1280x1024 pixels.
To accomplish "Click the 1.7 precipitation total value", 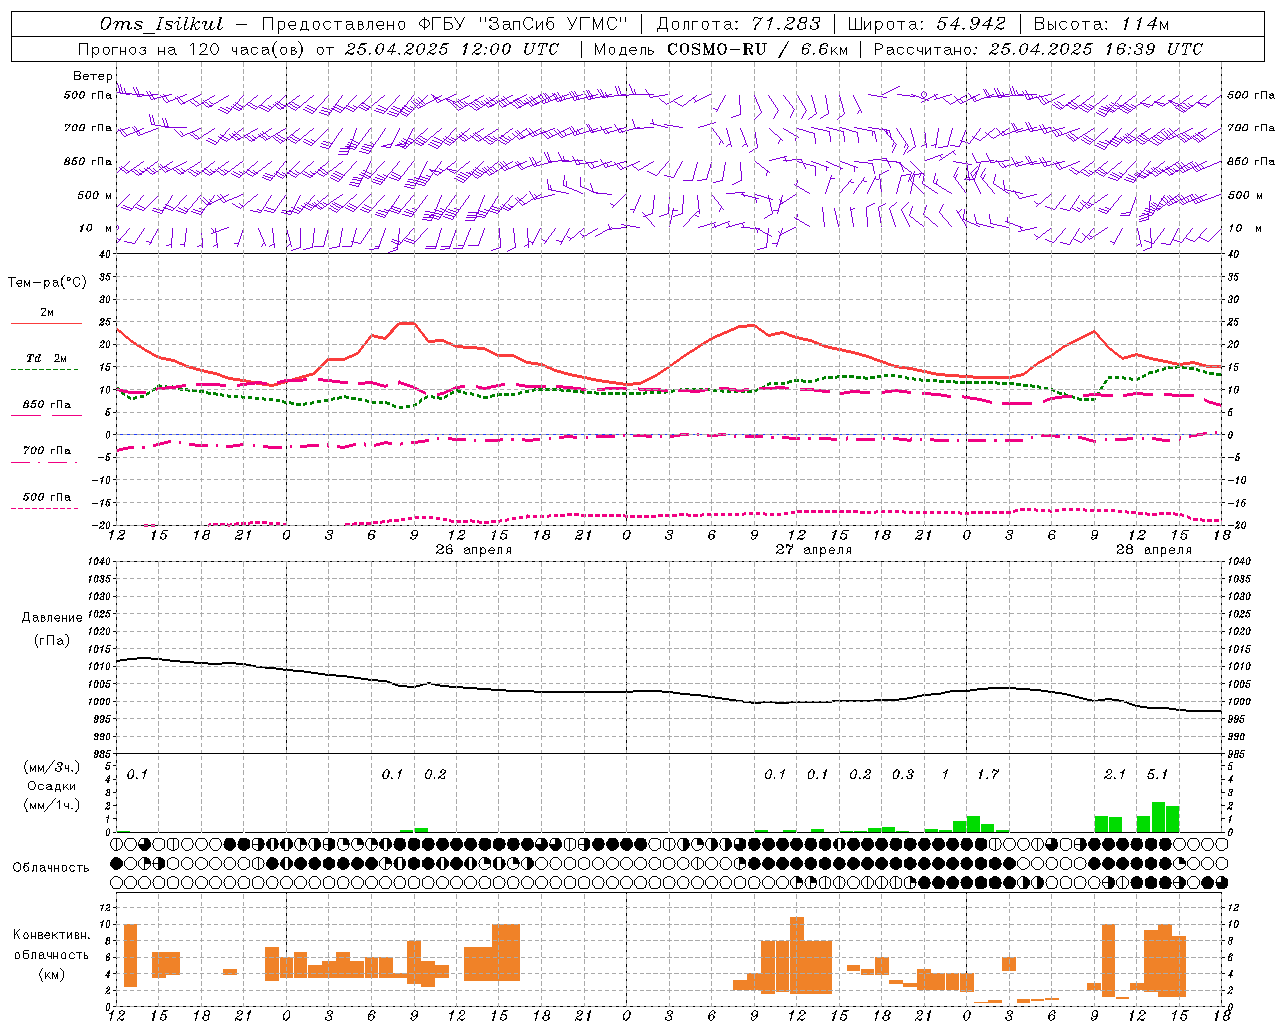I will tap(988, 774).
